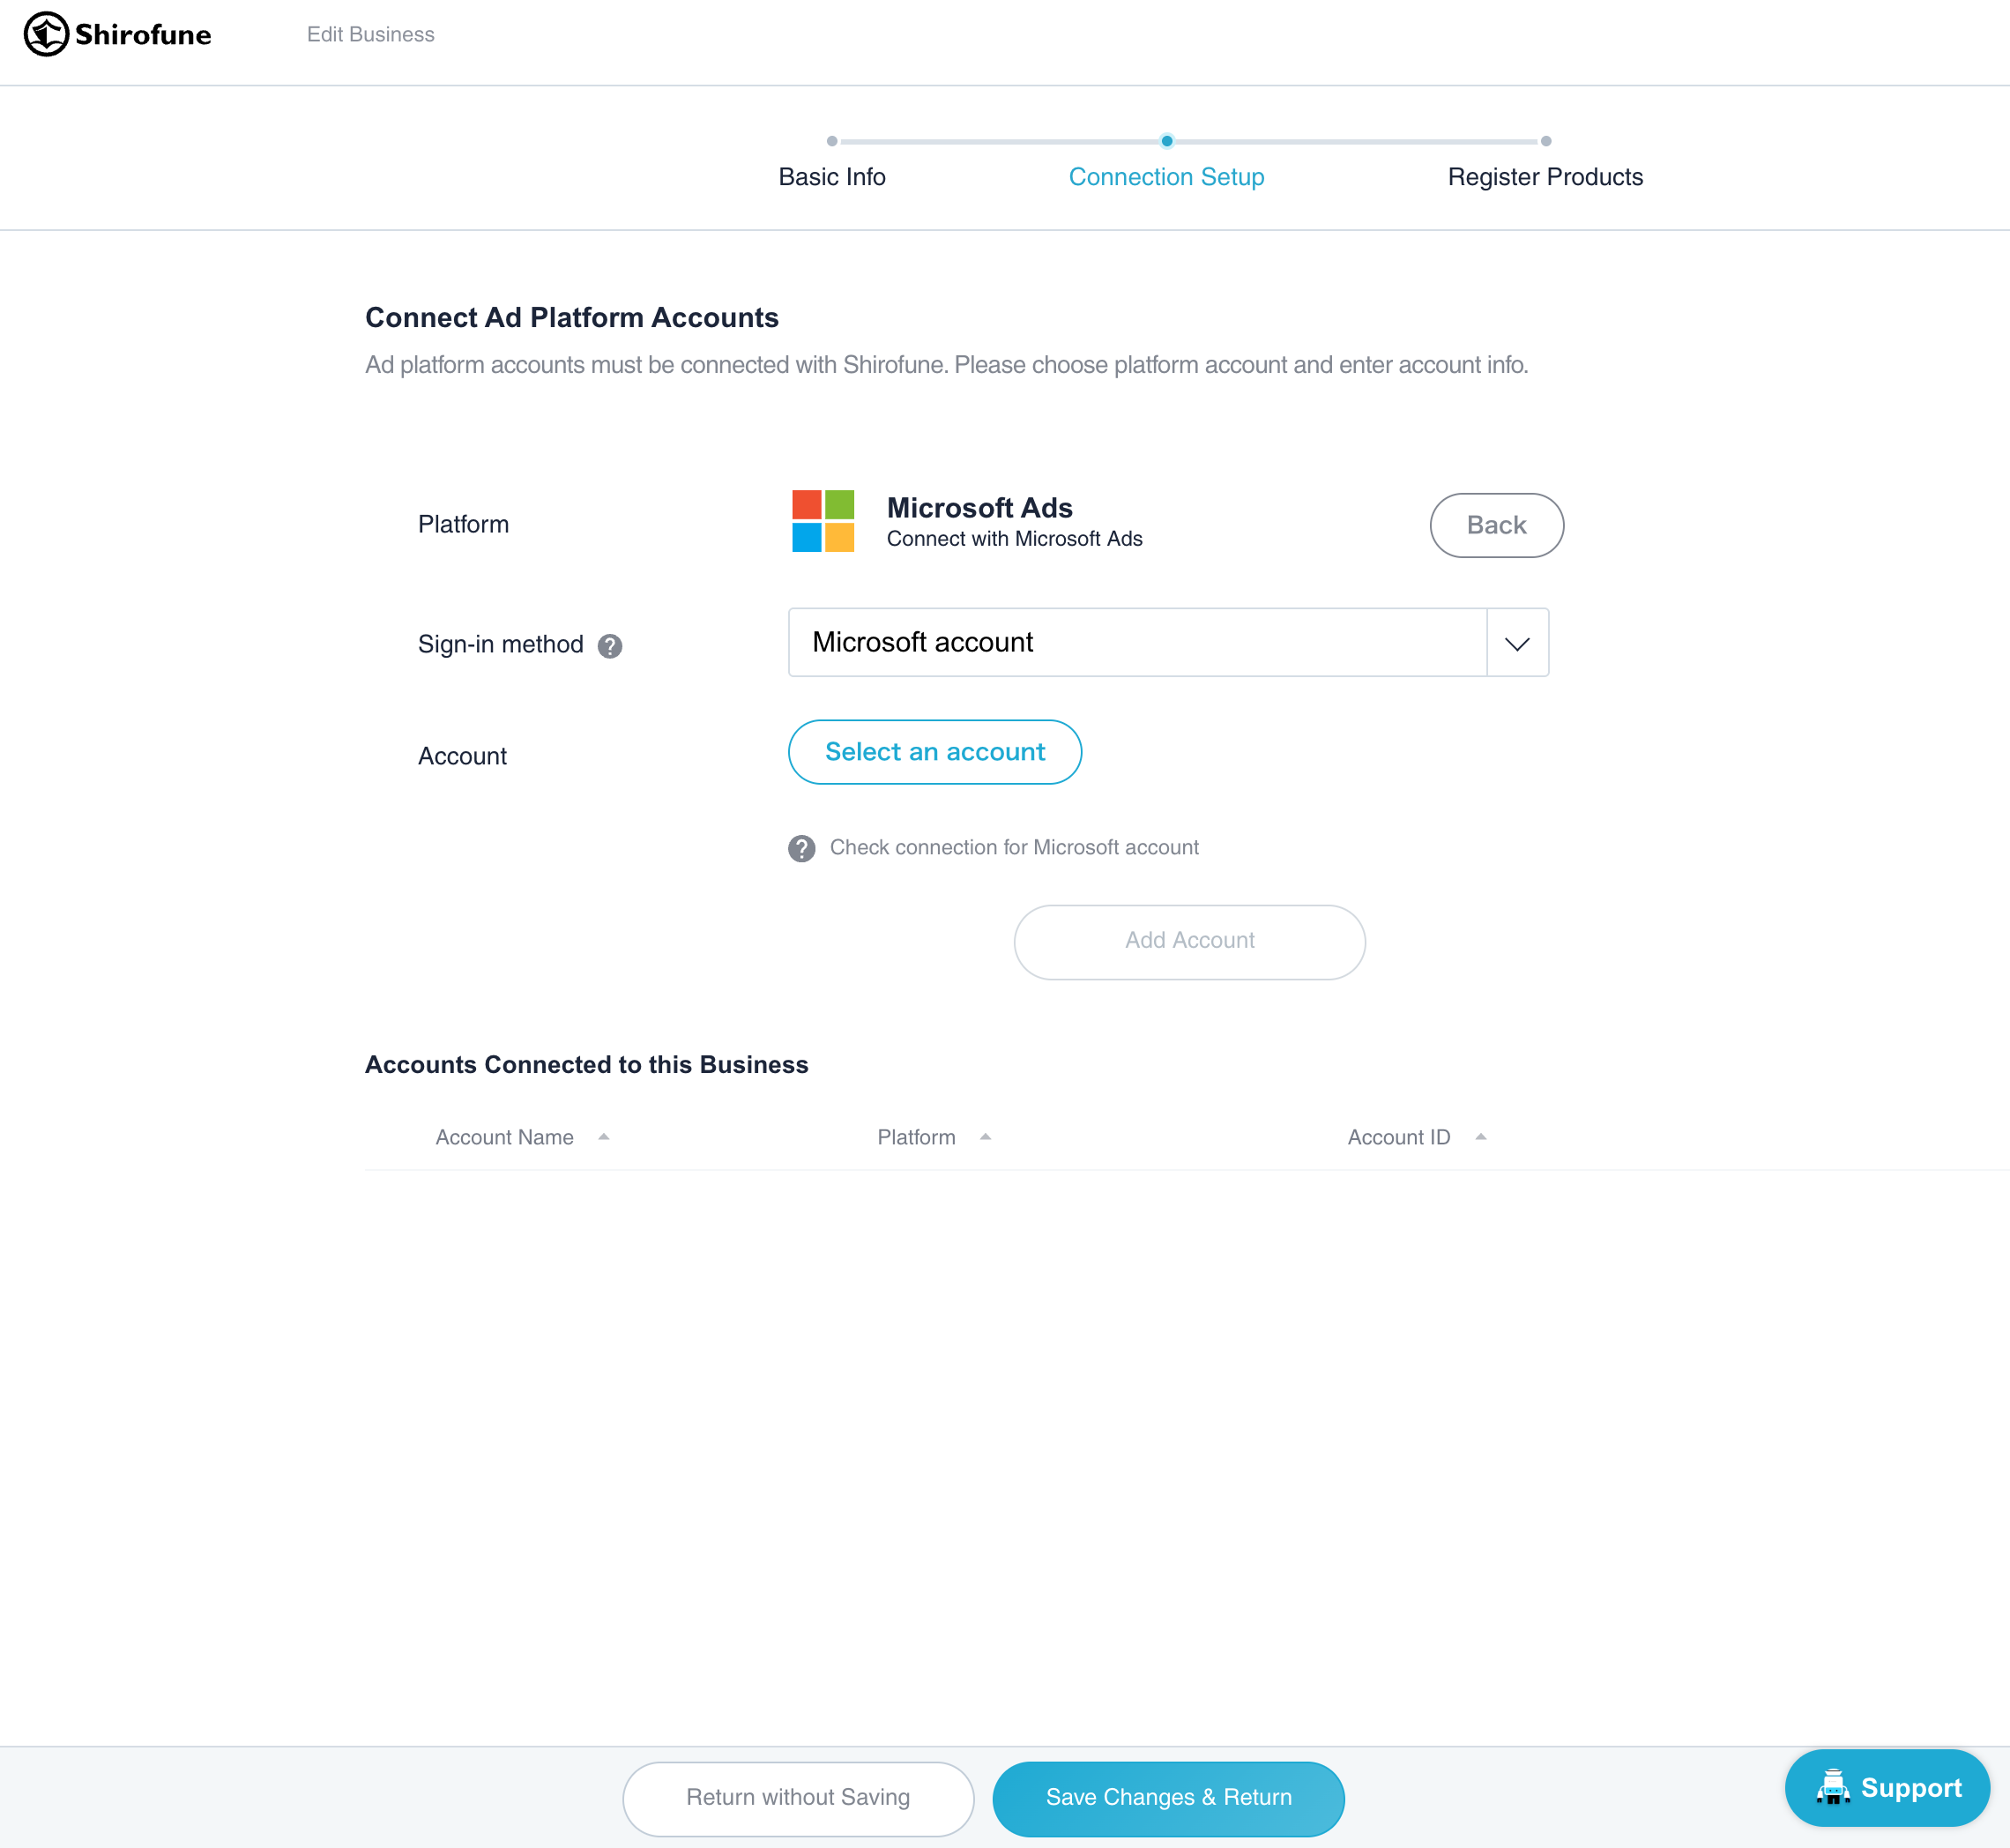Click help icon beside Check connection text
This screenshot has width=2010, height=1848.
(801, 848)
